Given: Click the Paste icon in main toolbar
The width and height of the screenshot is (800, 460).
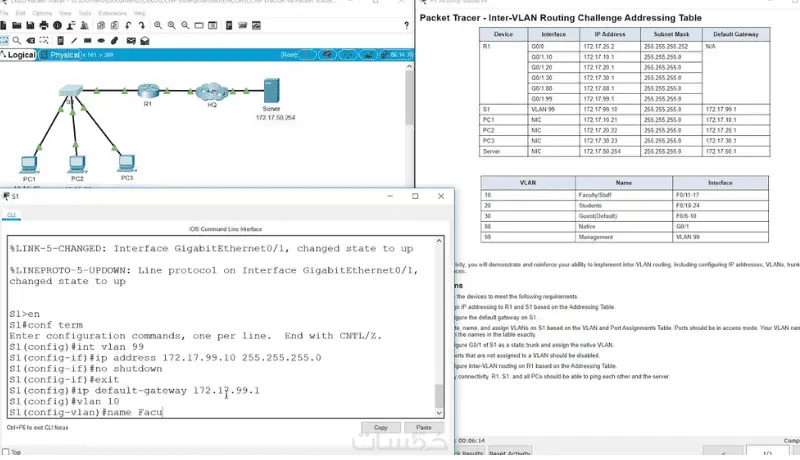Looking at the screenshot, I should coord(115,25).
